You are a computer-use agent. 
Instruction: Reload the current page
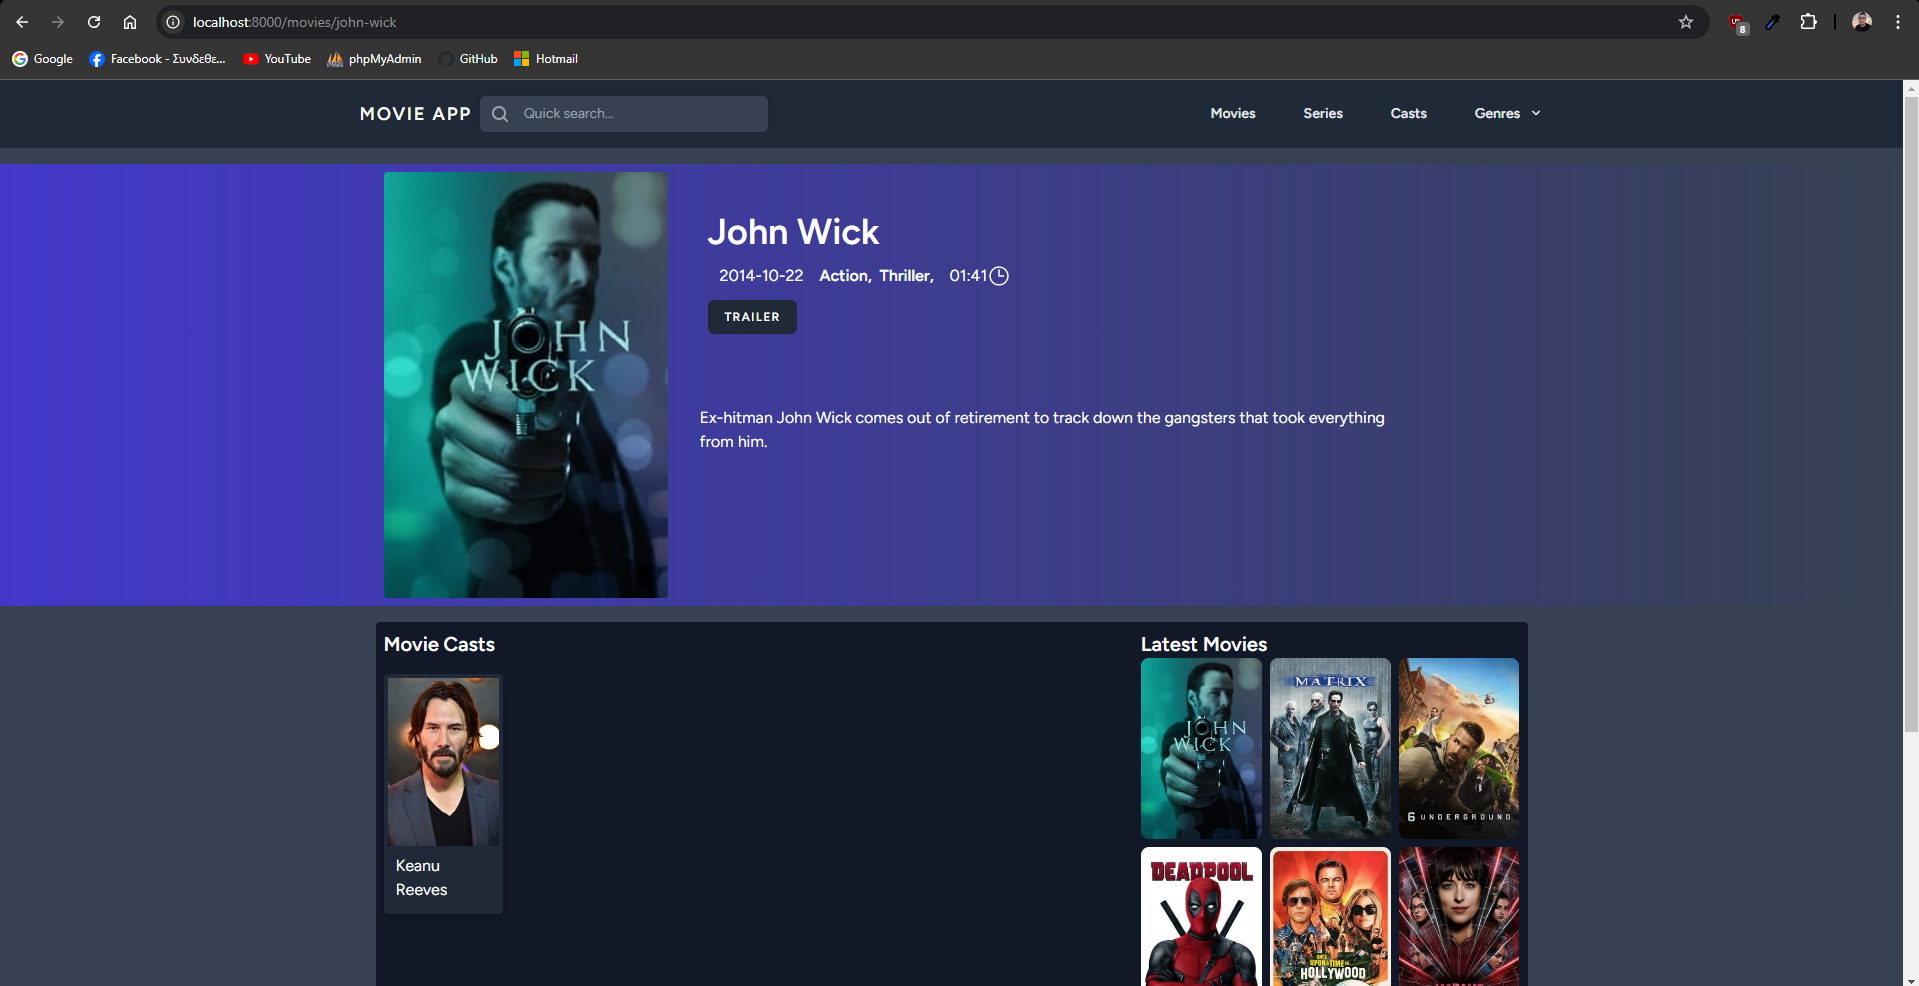tap(94, 22)
